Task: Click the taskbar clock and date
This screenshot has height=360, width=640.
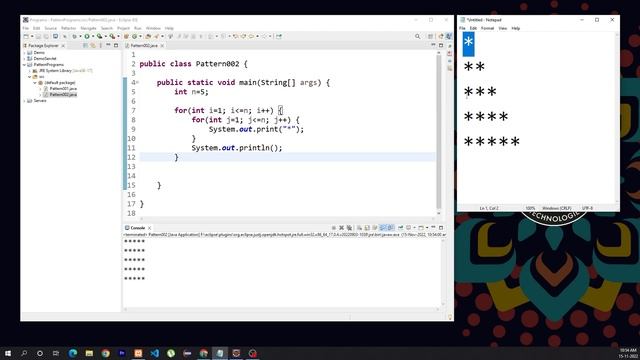Action: pos(628,353)
